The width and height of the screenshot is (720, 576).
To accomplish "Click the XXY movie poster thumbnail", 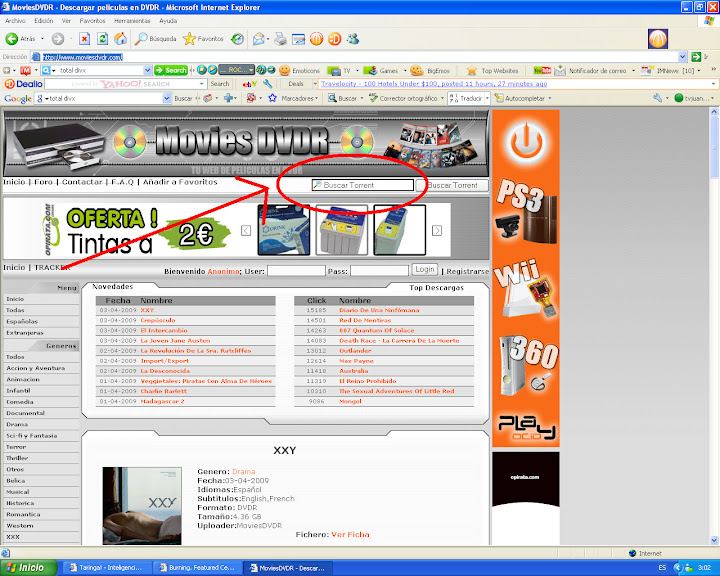I will (x=142, y=506).
